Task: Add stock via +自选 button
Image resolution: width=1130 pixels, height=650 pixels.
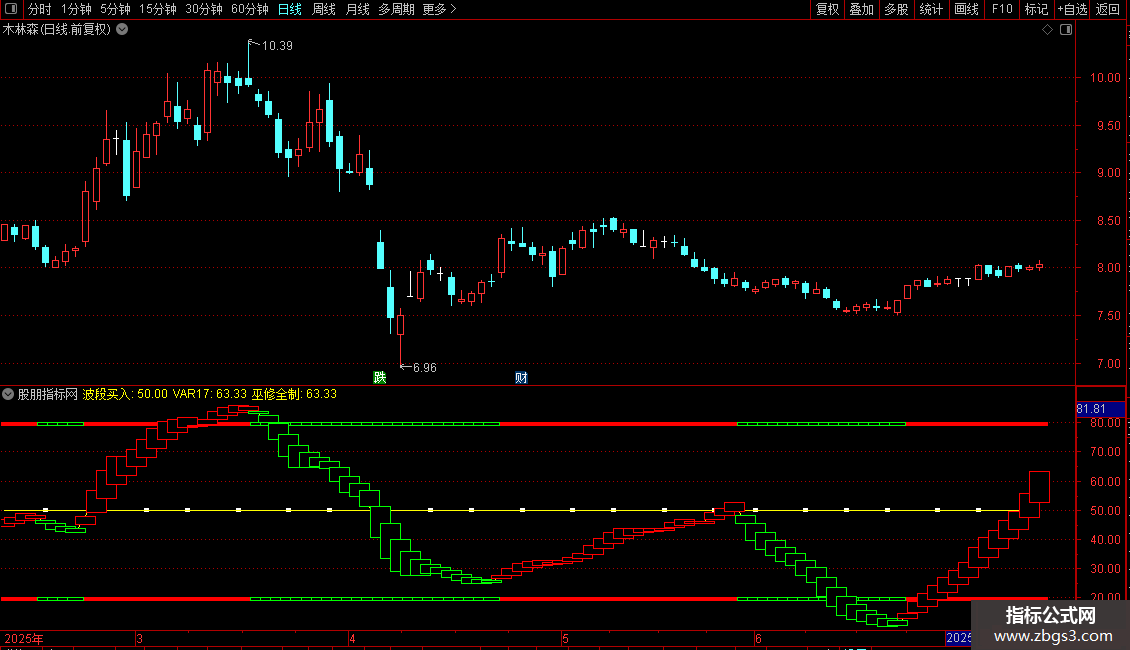Action: pyautogui.click(x=1072, y=9)
